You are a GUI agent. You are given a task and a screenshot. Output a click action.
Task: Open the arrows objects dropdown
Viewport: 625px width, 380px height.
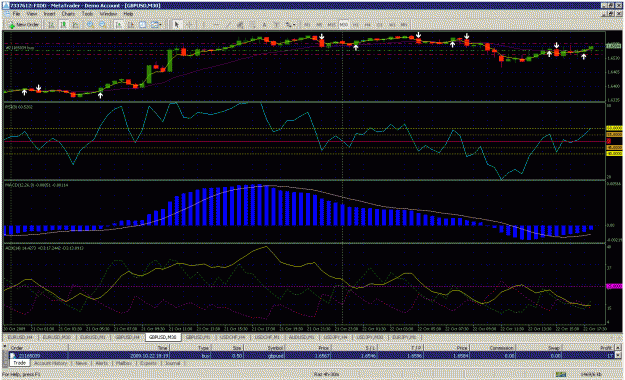(x=290, y=25)
